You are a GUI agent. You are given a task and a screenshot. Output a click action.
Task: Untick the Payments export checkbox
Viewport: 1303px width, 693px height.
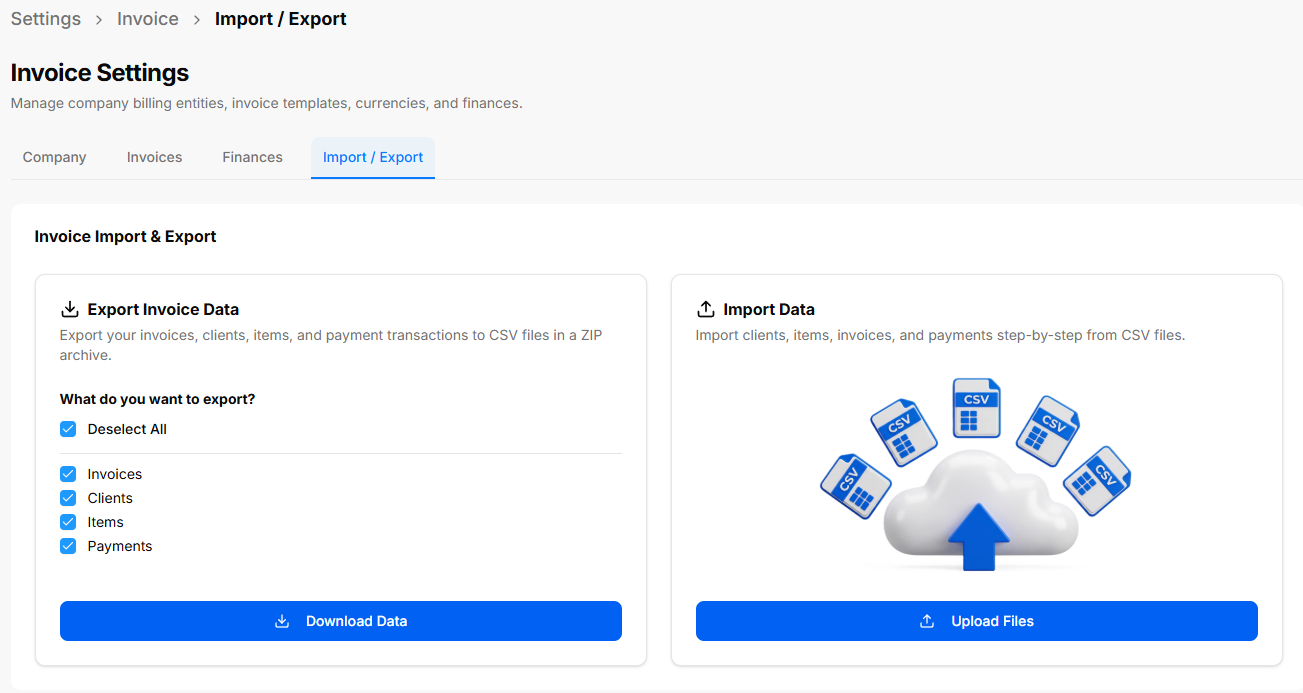coord(68,546)
